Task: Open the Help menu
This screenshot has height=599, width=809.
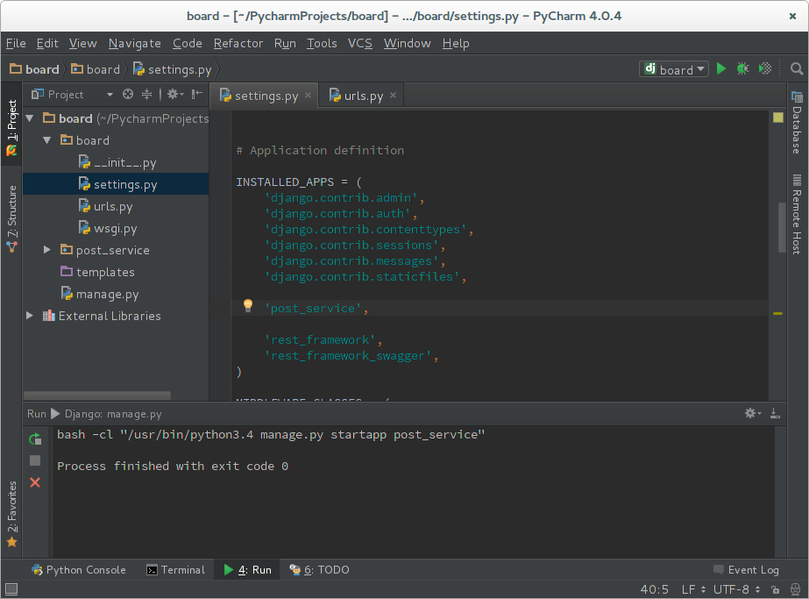Action: 456,43
